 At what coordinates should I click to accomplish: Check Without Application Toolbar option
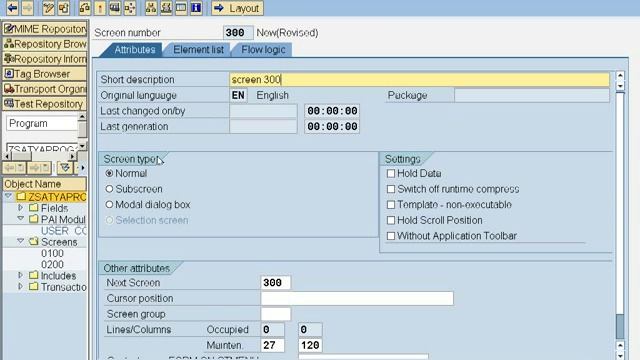tap(391, 236)
